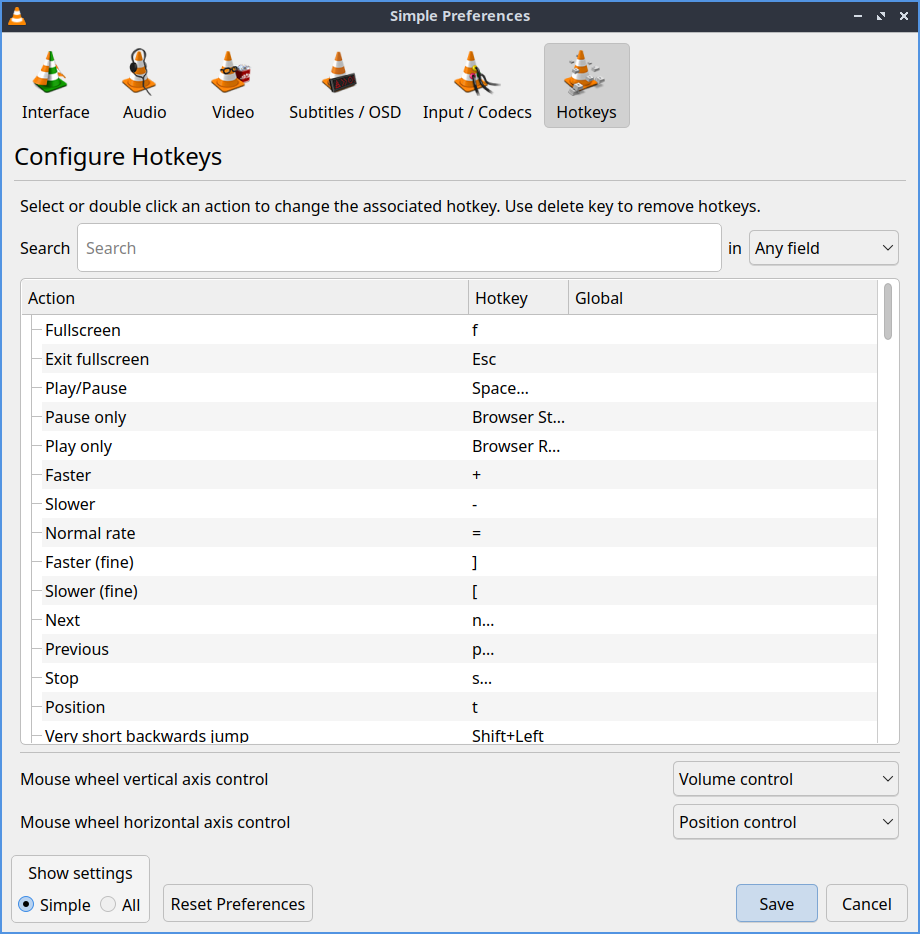Click the Global column header
920x934 pixels.
[x=720, y=298]
